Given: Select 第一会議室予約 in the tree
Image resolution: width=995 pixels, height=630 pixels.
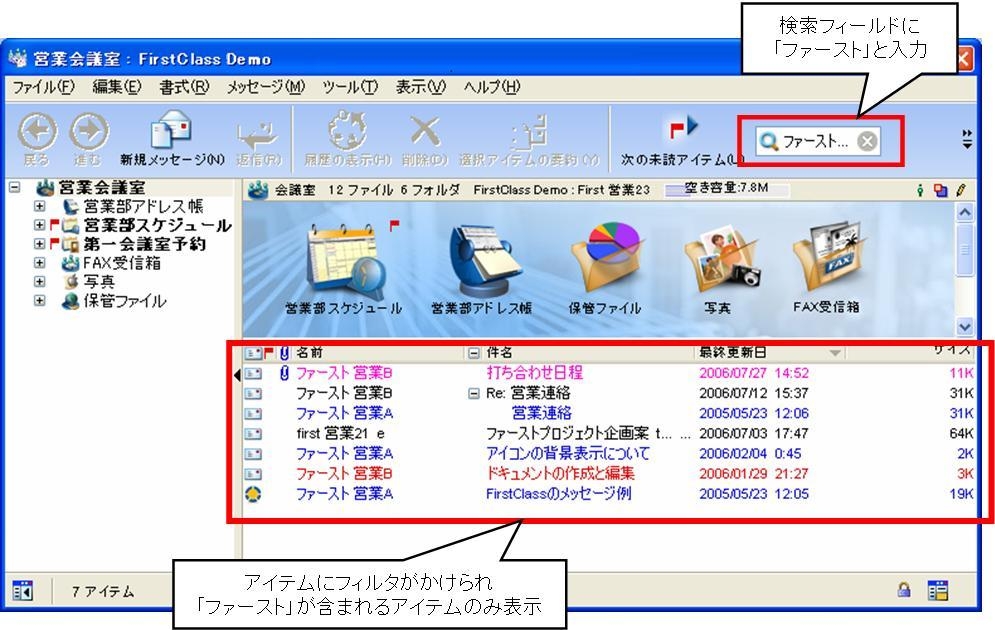Looking at the screenshot, I should click(x=144, y=244).
